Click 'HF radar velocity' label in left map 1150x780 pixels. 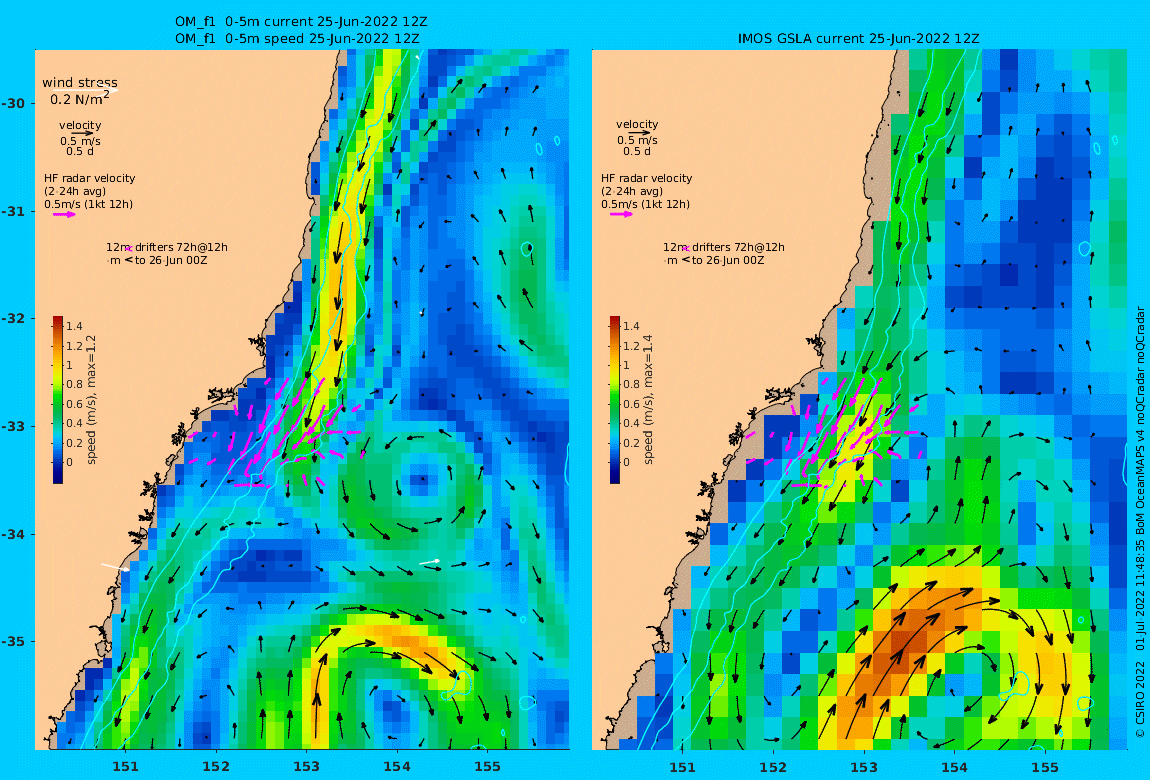[x=89, y=178]
